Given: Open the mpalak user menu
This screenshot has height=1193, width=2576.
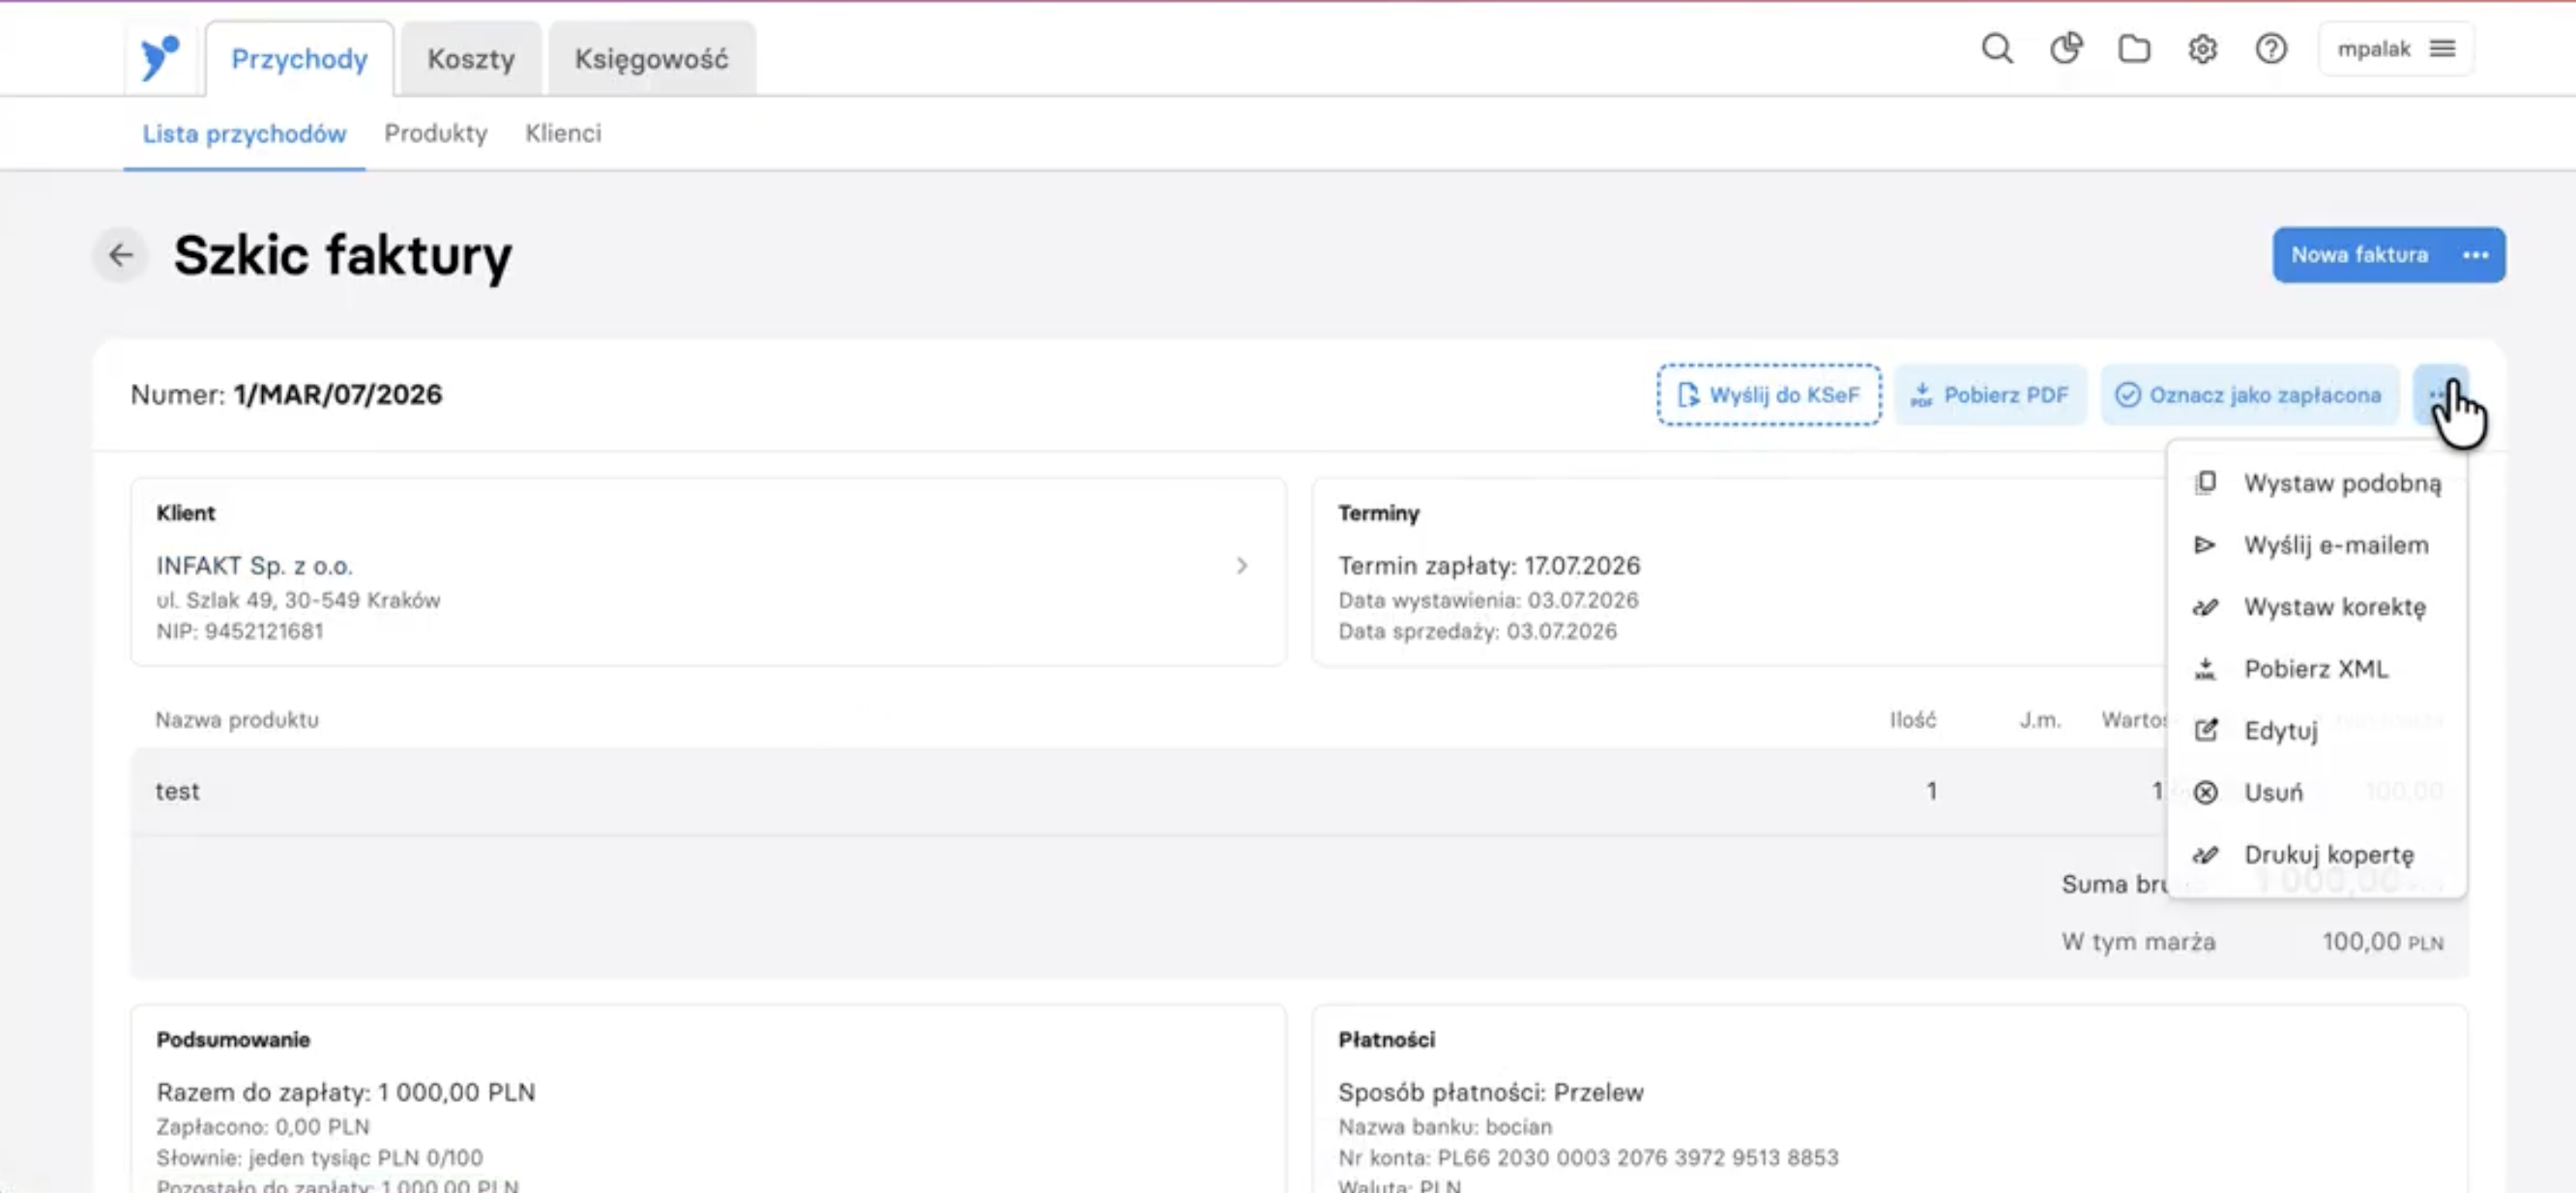Looking at the screenshot, I should [2395, 49].
